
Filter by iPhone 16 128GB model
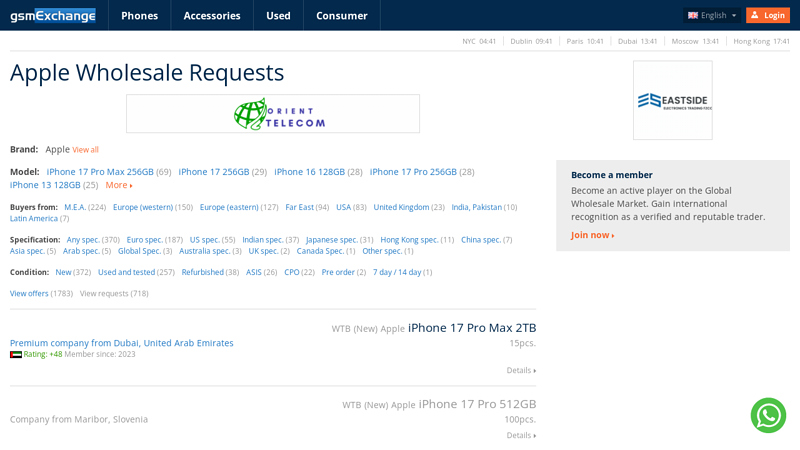(x=310, y=172)
